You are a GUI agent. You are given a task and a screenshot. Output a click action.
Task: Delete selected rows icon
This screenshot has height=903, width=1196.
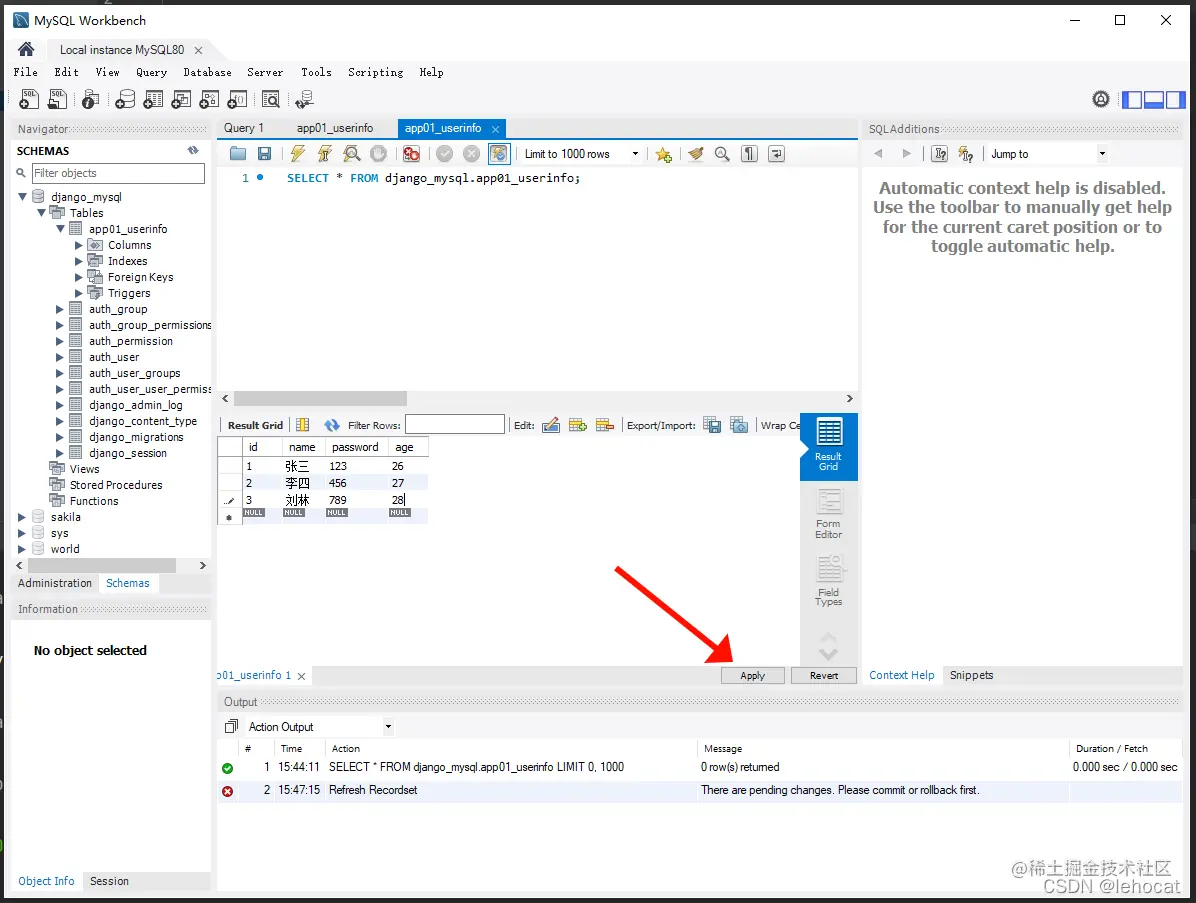pyautogui.click(x=605, y=426)
